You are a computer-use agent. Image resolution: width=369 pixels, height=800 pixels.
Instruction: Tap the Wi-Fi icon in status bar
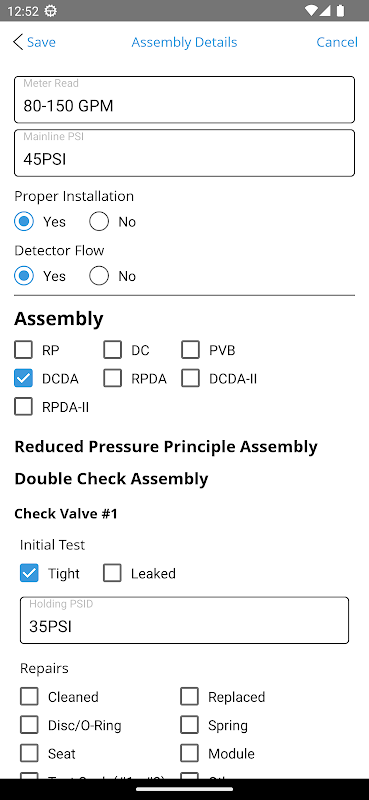[311, 11]
